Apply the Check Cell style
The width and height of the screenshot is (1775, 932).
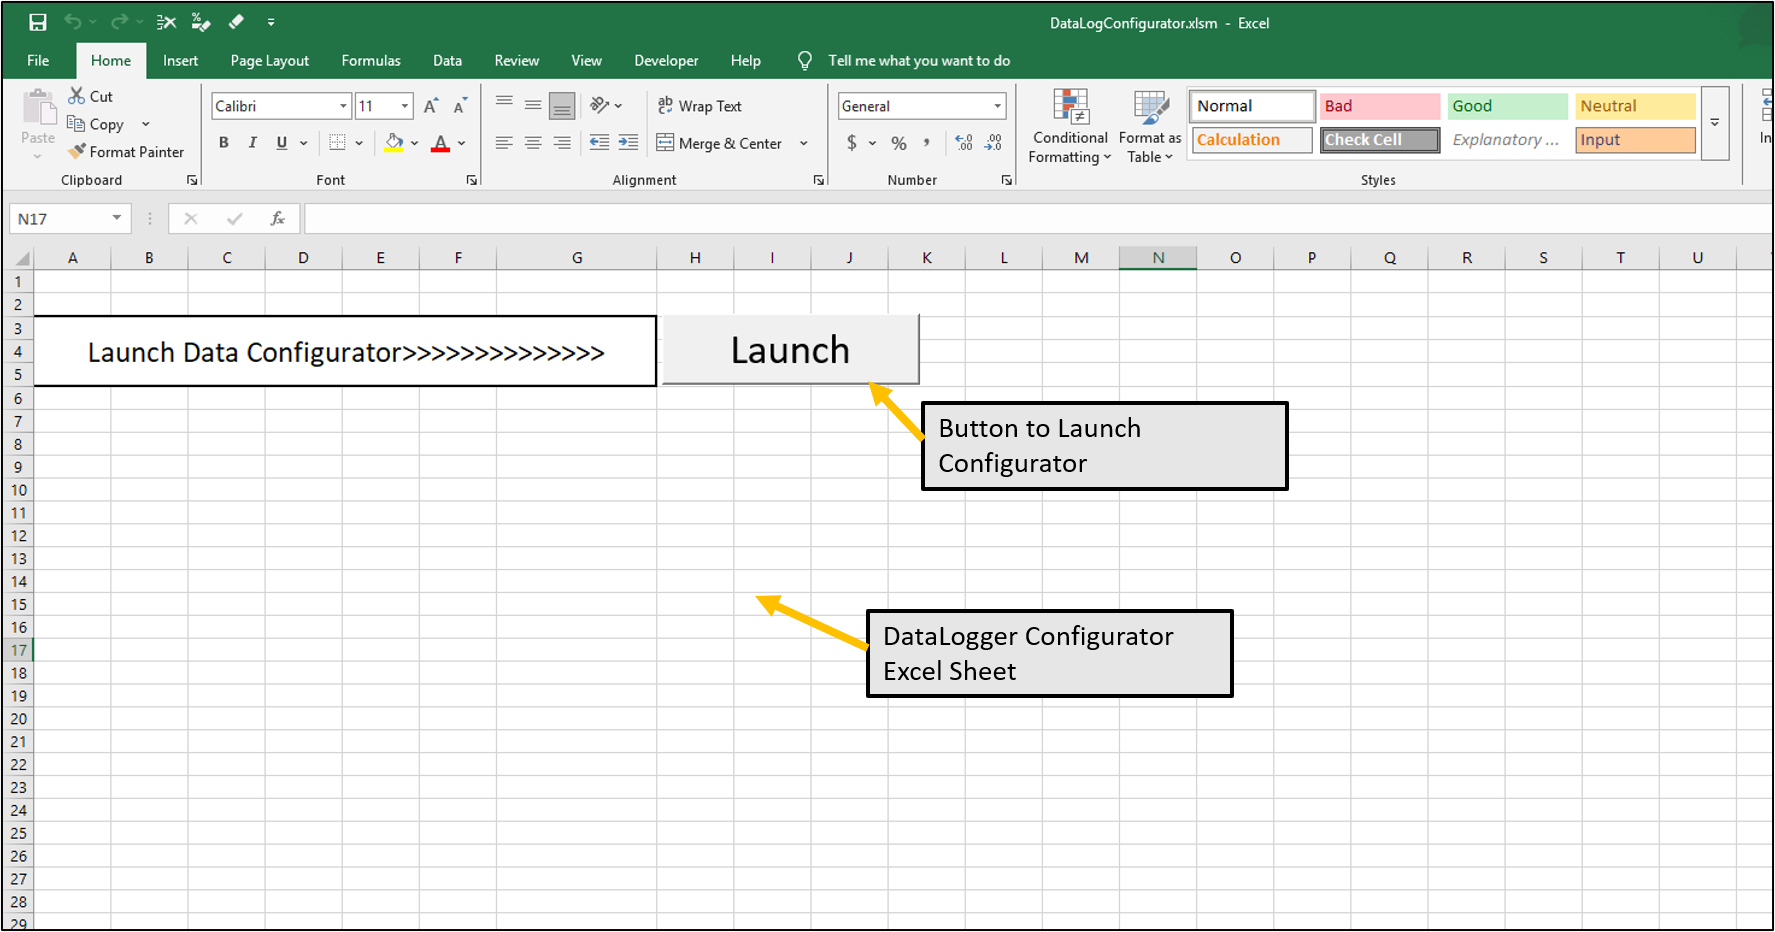1380,140
